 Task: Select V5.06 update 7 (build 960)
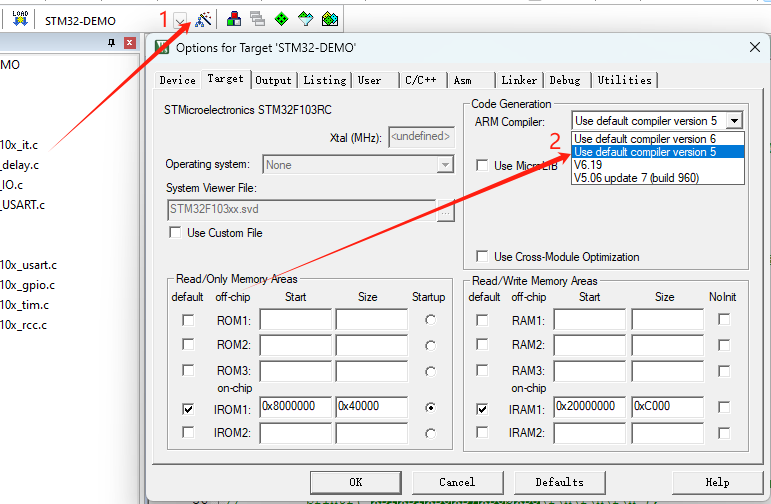(658, 178)
